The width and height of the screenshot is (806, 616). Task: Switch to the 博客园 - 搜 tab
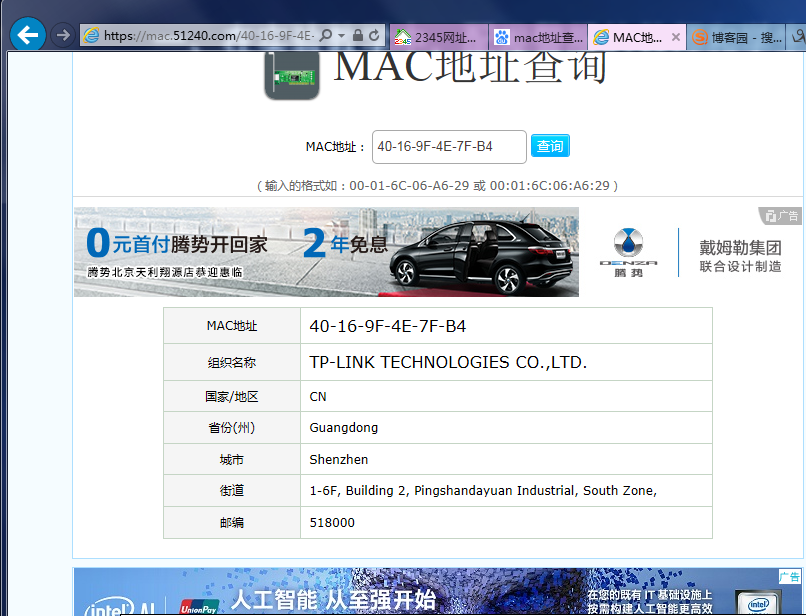tap(737, 37)
